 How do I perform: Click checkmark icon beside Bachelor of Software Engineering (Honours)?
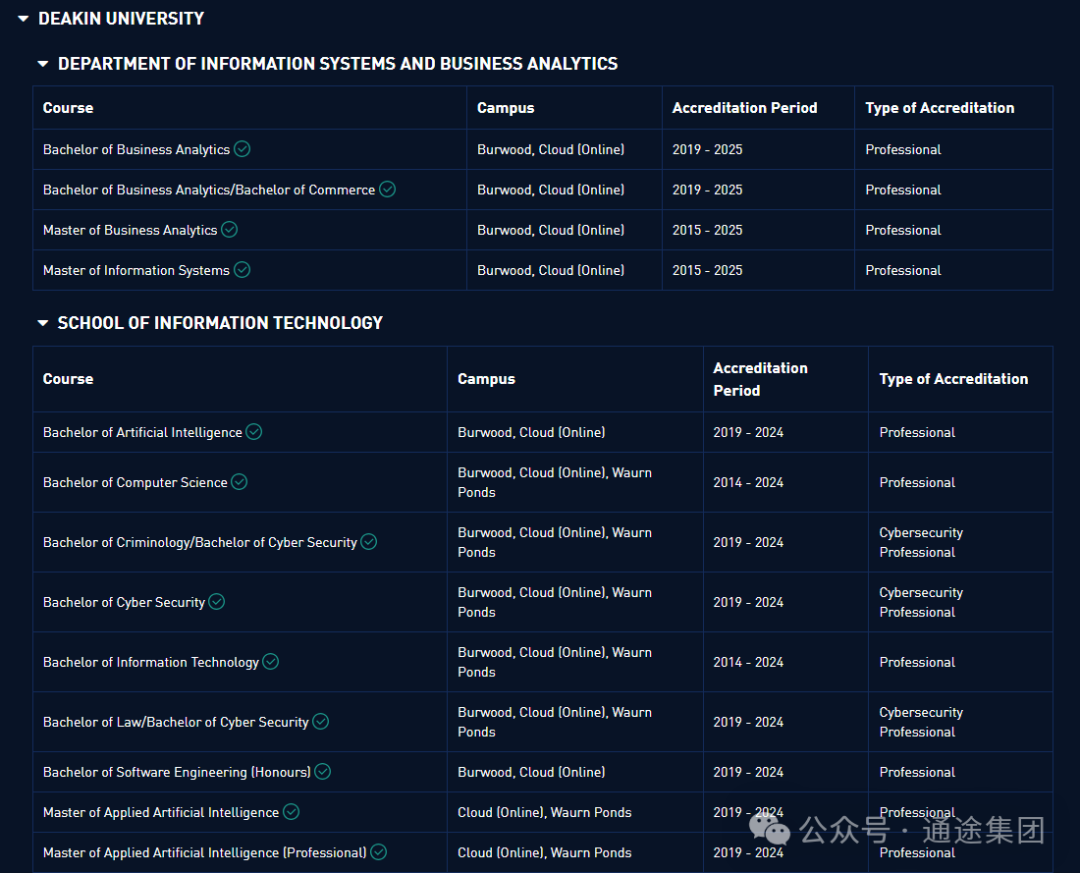click(322, 772)
